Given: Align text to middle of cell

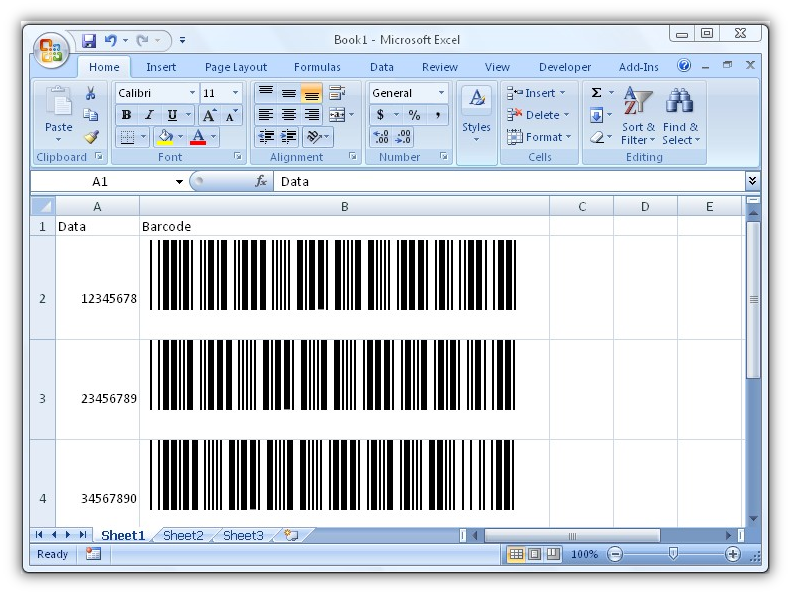Looking at the screenshot, I should [x=289, y=93].
